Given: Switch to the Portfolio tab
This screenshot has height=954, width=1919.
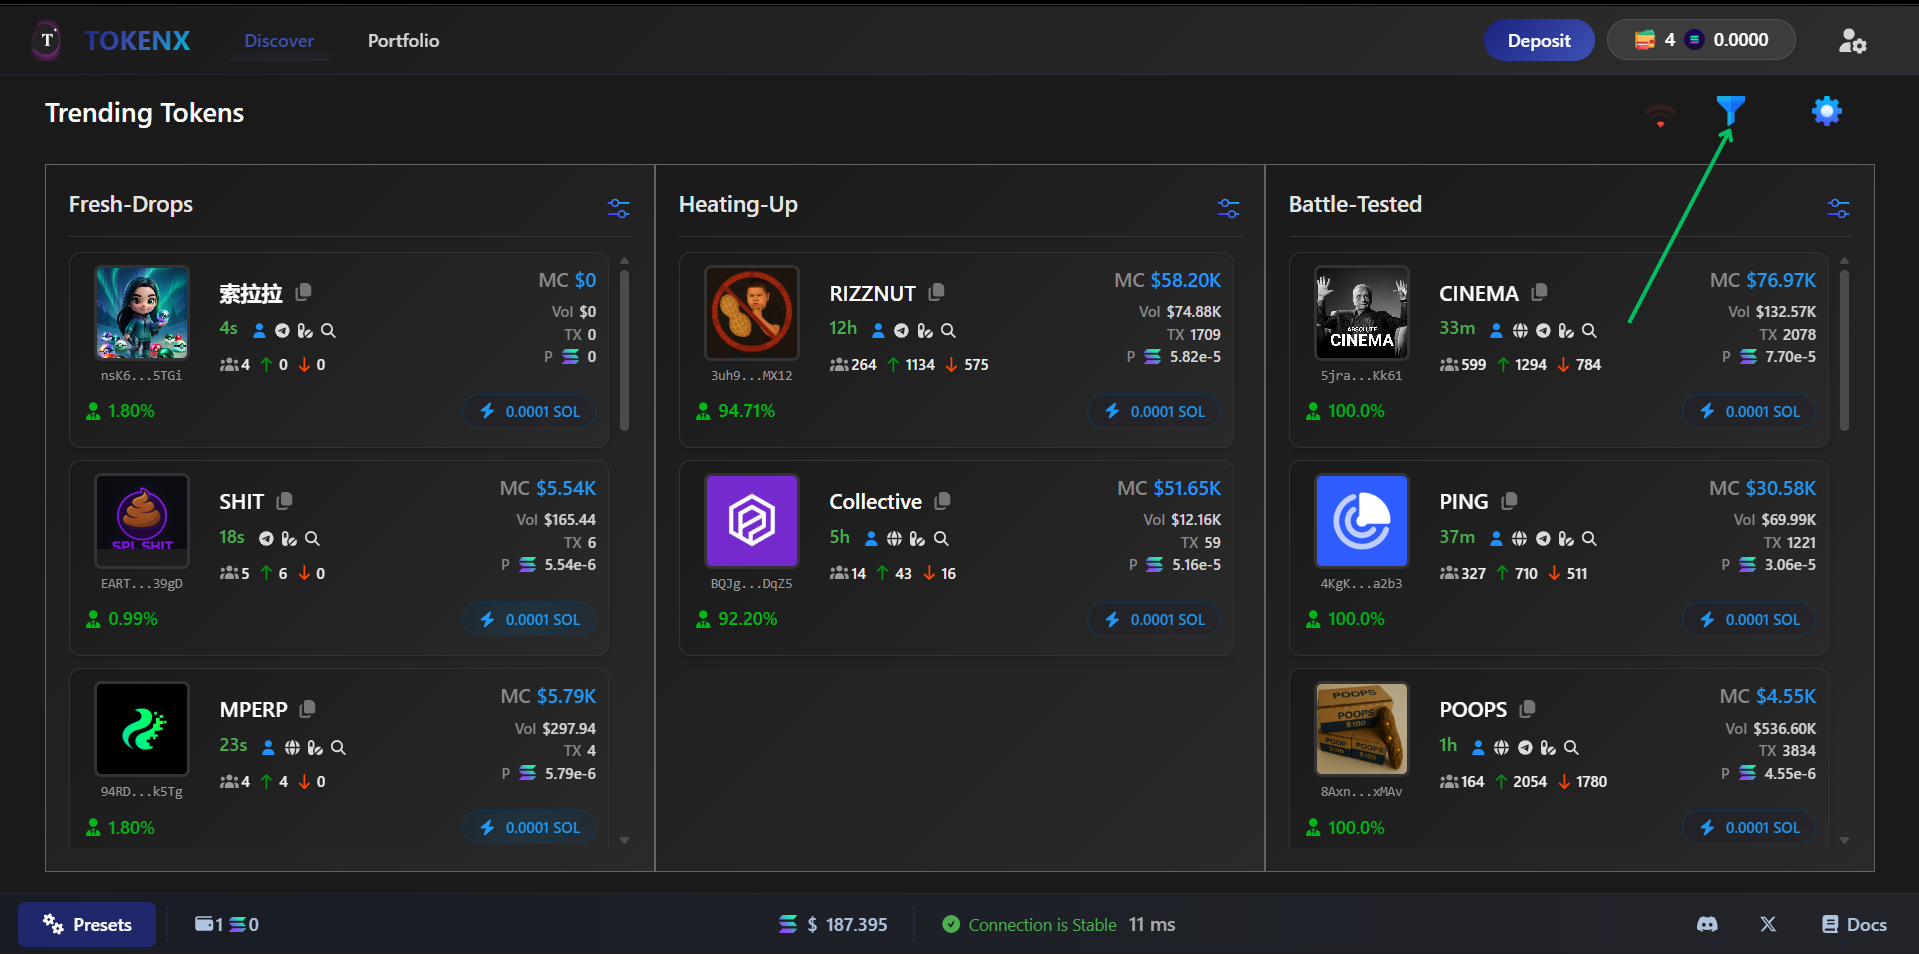Looking at the screenshot, I should pos(403,41).
